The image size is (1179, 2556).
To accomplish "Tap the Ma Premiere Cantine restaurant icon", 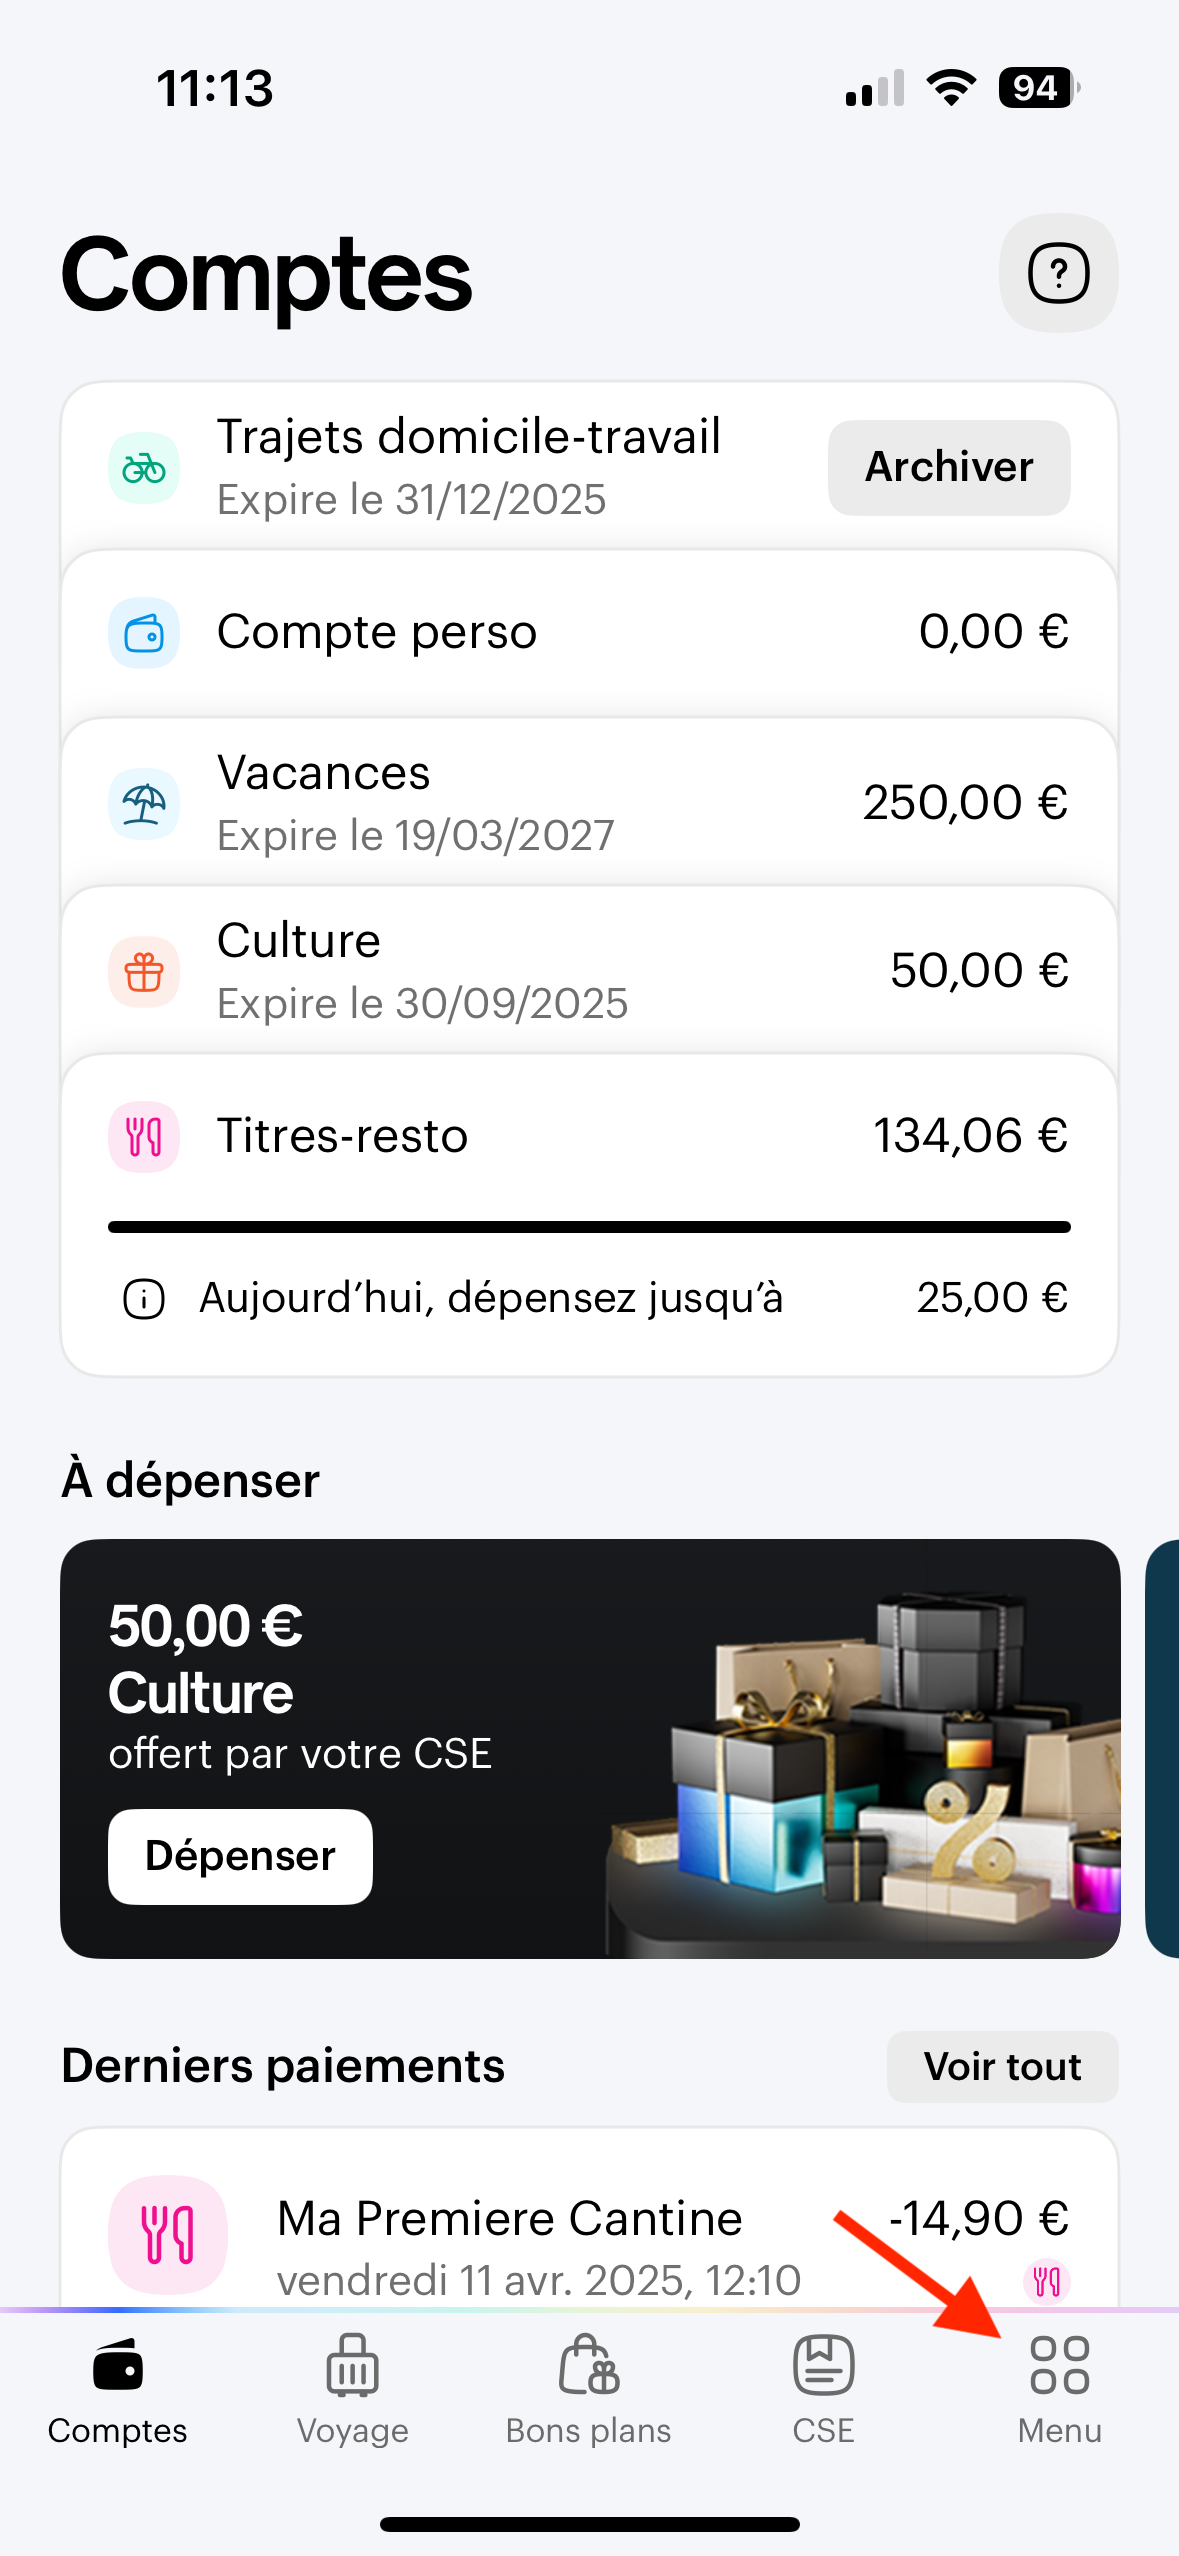I will point(168,2234).
